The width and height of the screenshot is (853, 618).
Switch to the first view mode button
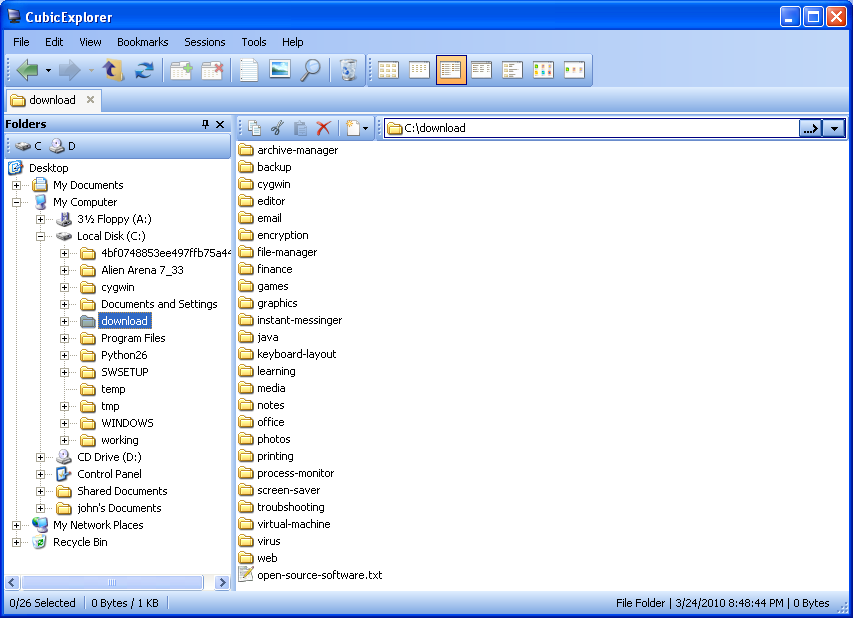coord(389,70)
